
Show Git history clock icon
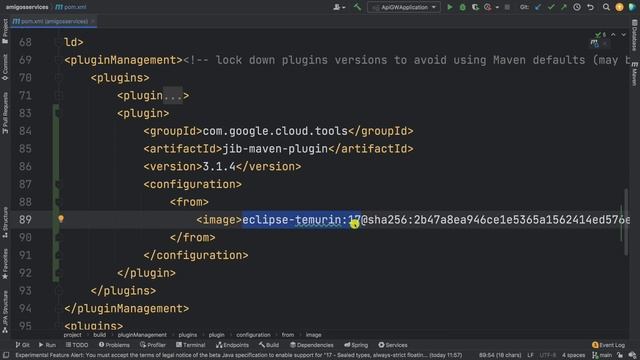(x=577, y=7)
